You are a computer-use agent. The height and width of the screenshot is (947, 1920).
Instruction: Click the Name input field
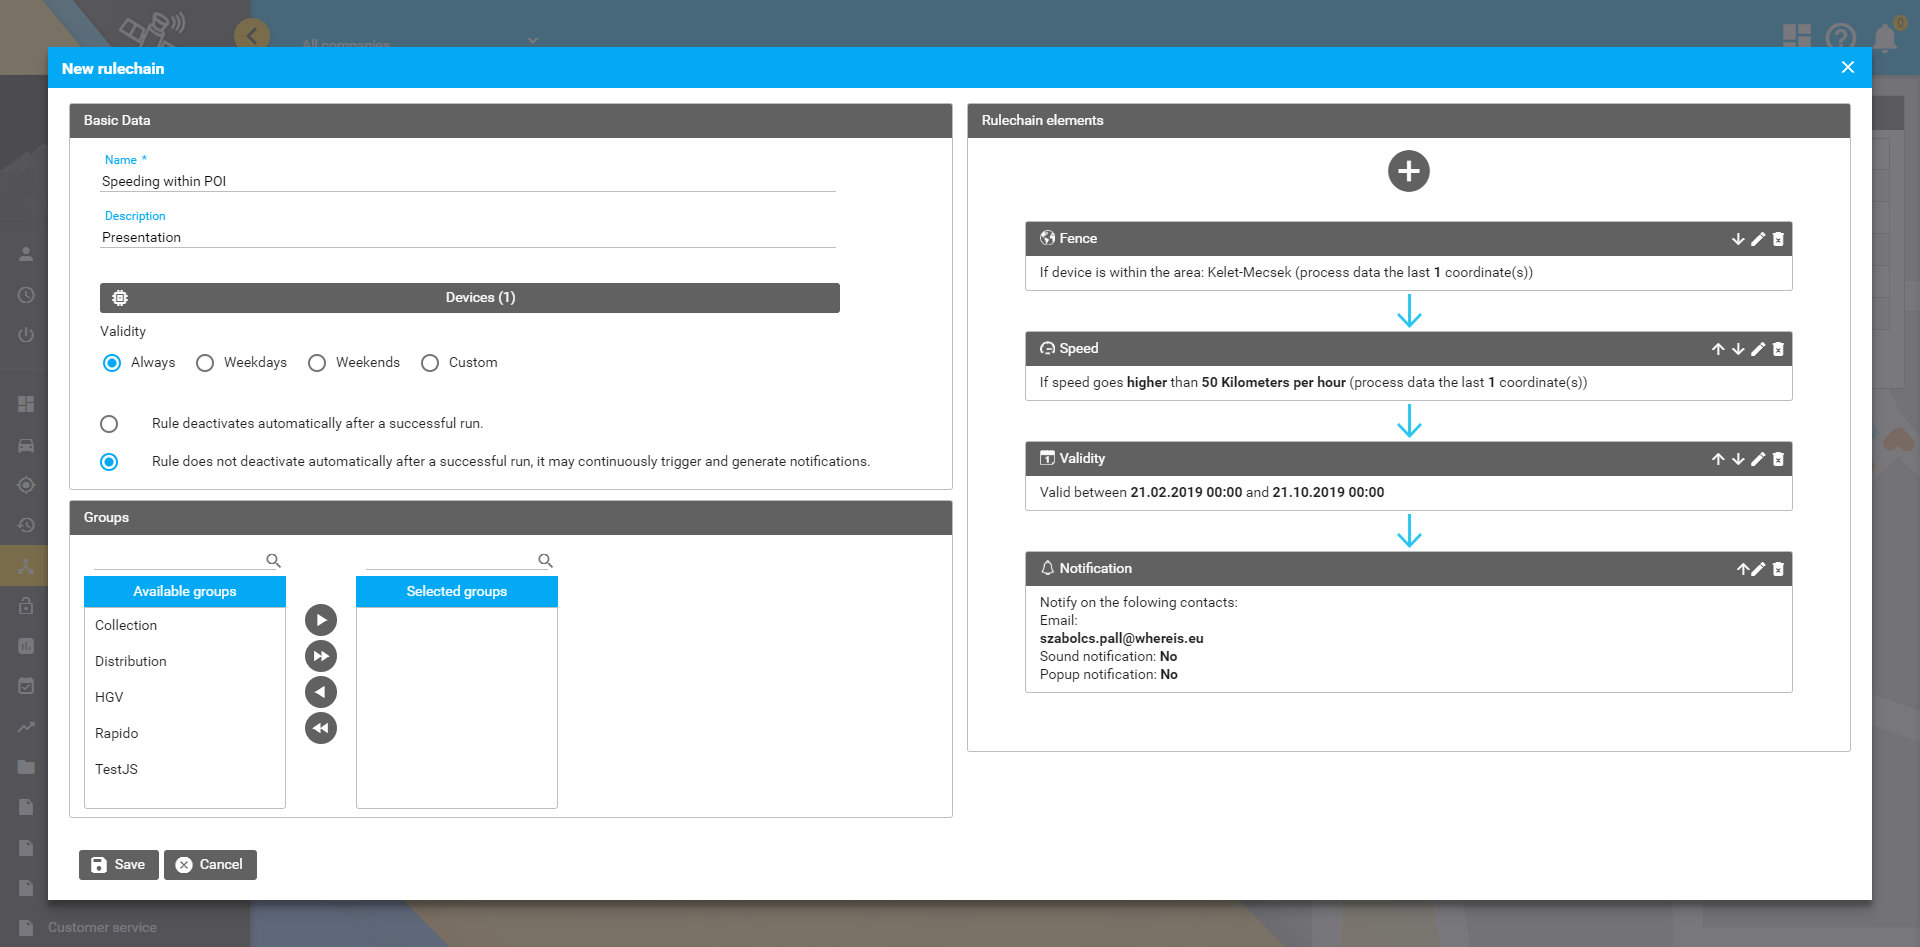[x=468, y=181]
